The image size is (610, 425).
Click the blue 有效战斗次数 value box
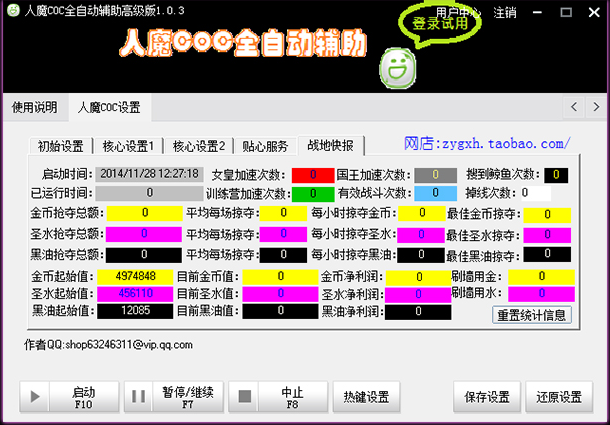pyautogui.click(x=435, y=193)
